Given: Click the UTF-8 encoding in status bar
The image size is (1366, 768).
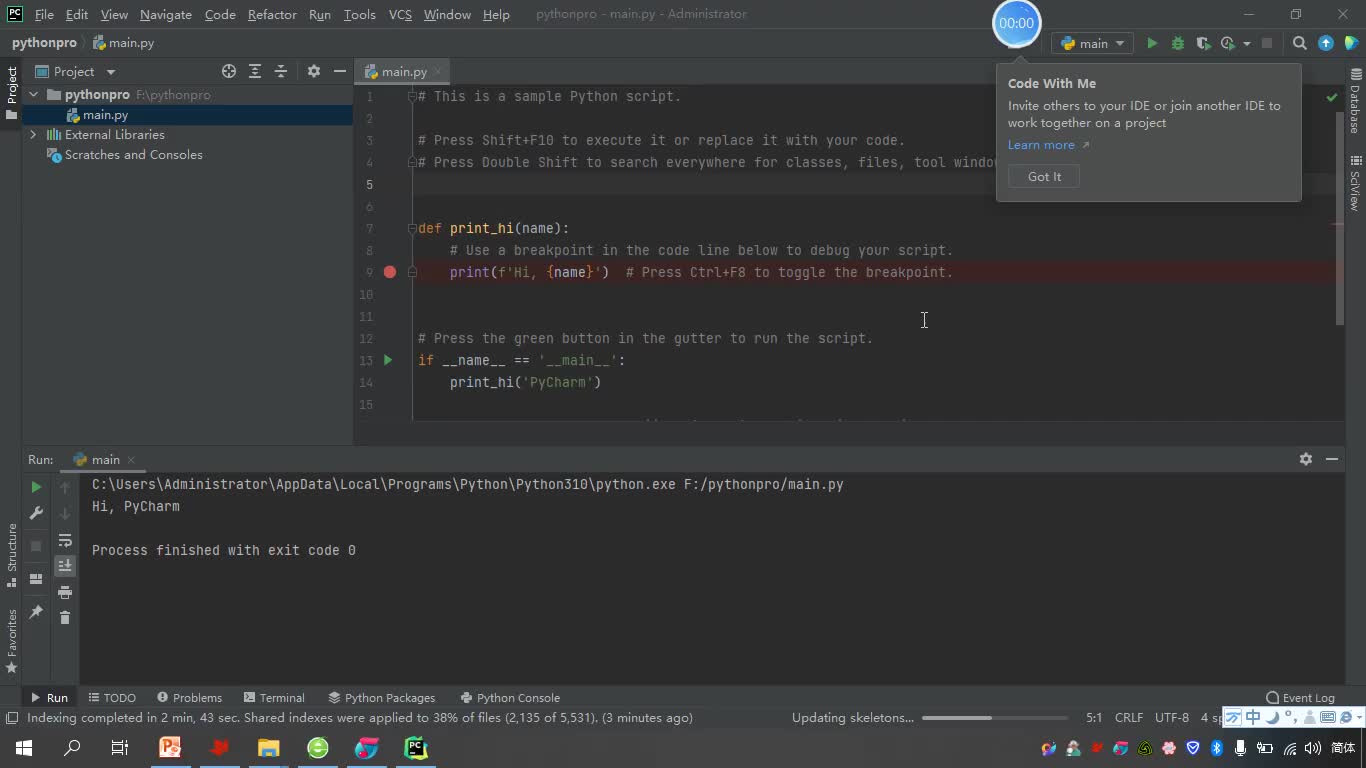Looking at the screenshot, I should [x=1172, y=718].
